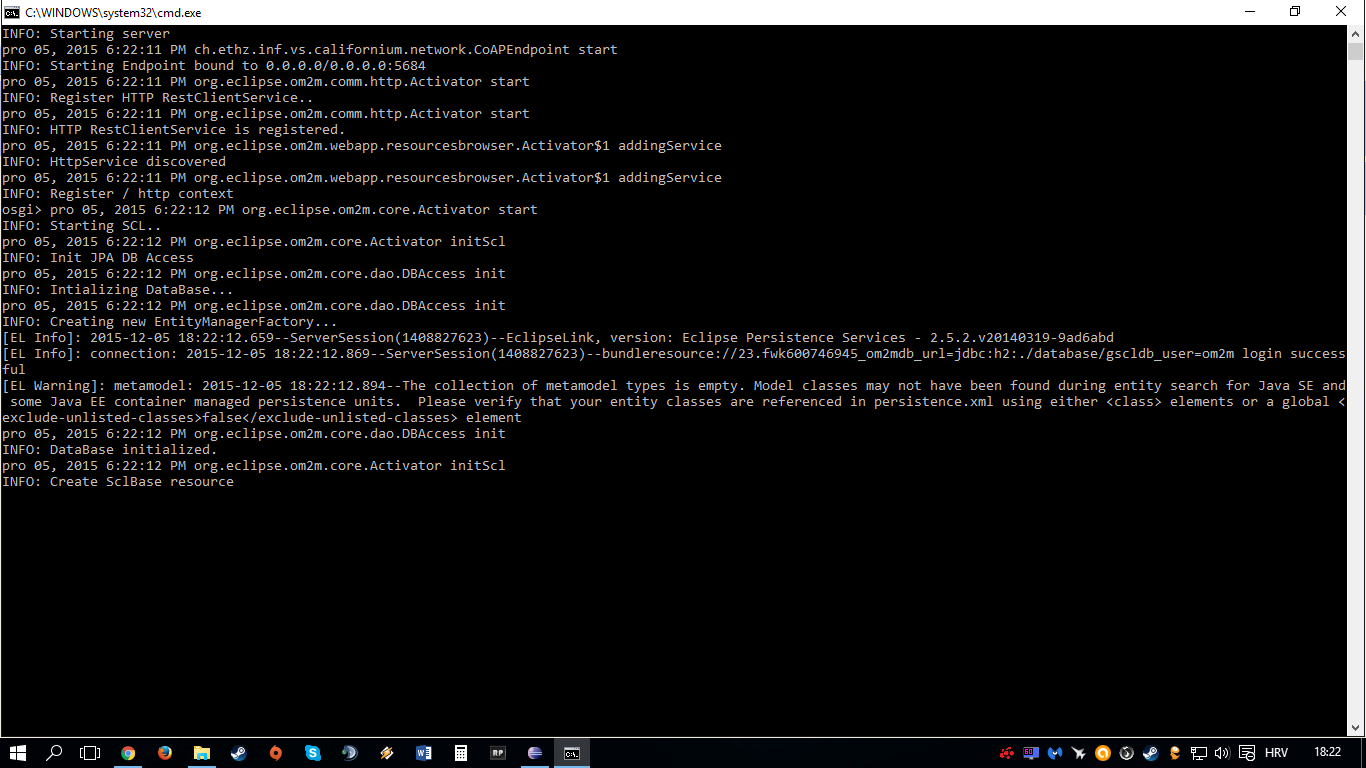Image resolution: width=1366 pixels, height=768 pixels.
Task: Open the 18:22 taskbar clock
Action: tap(1327, 752)
